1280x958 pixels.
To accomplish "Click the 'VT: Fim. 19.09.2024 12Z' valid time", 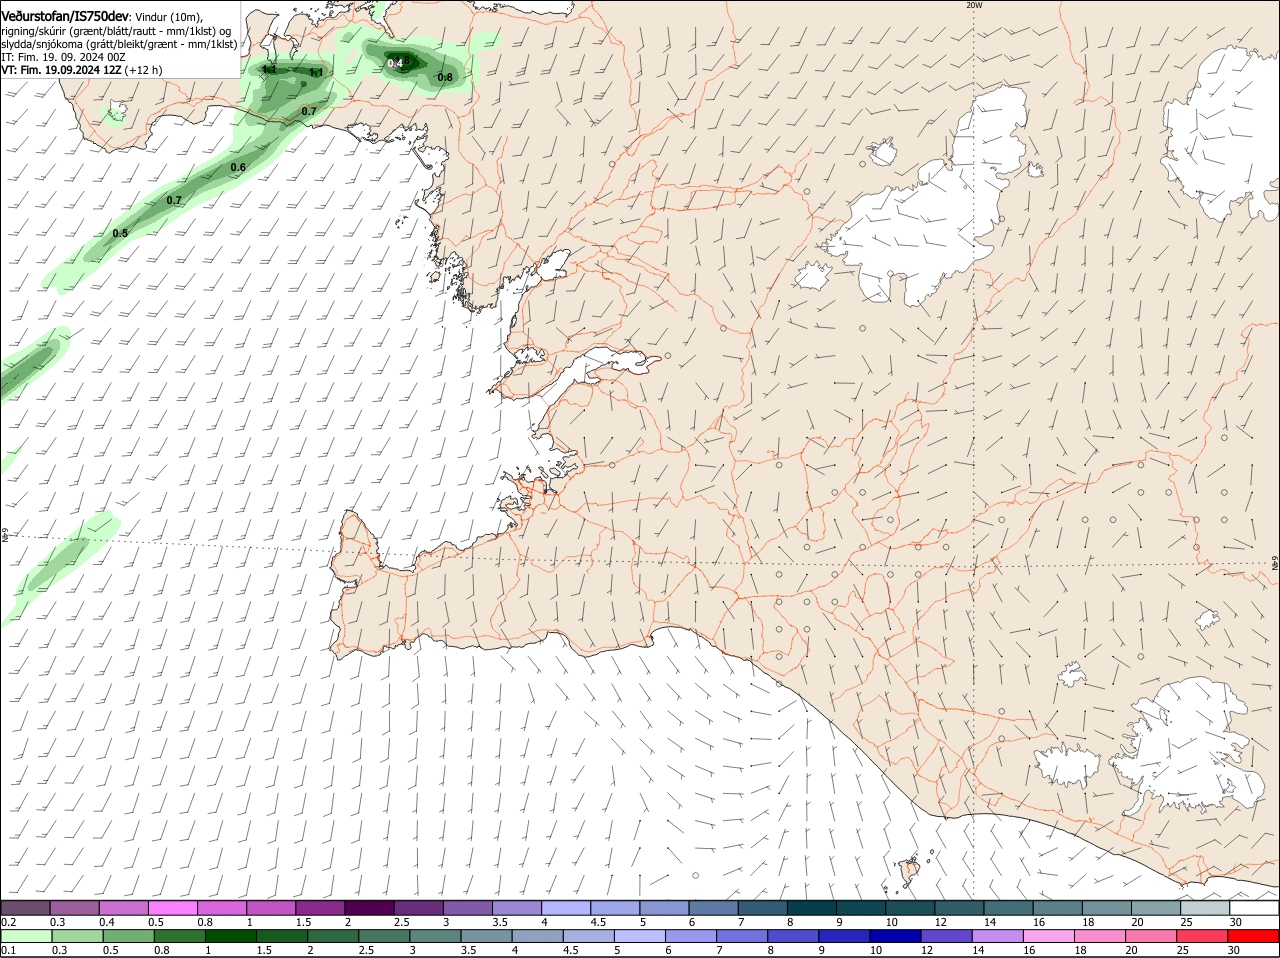I will [62, 70].
